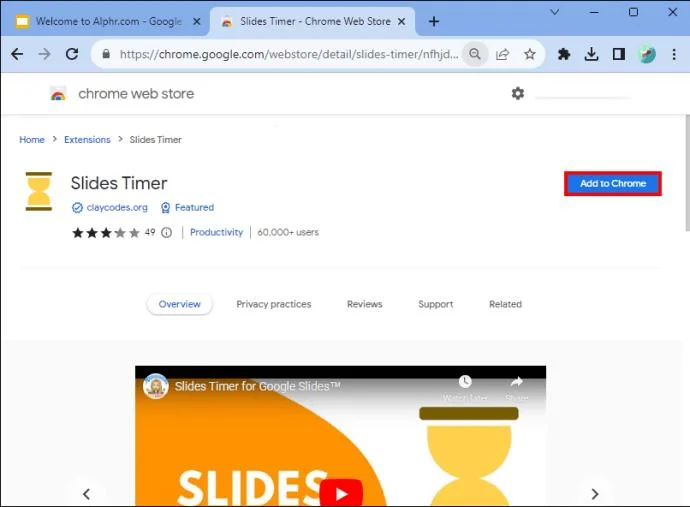Share this page via share icon

[x=502, y=54]
